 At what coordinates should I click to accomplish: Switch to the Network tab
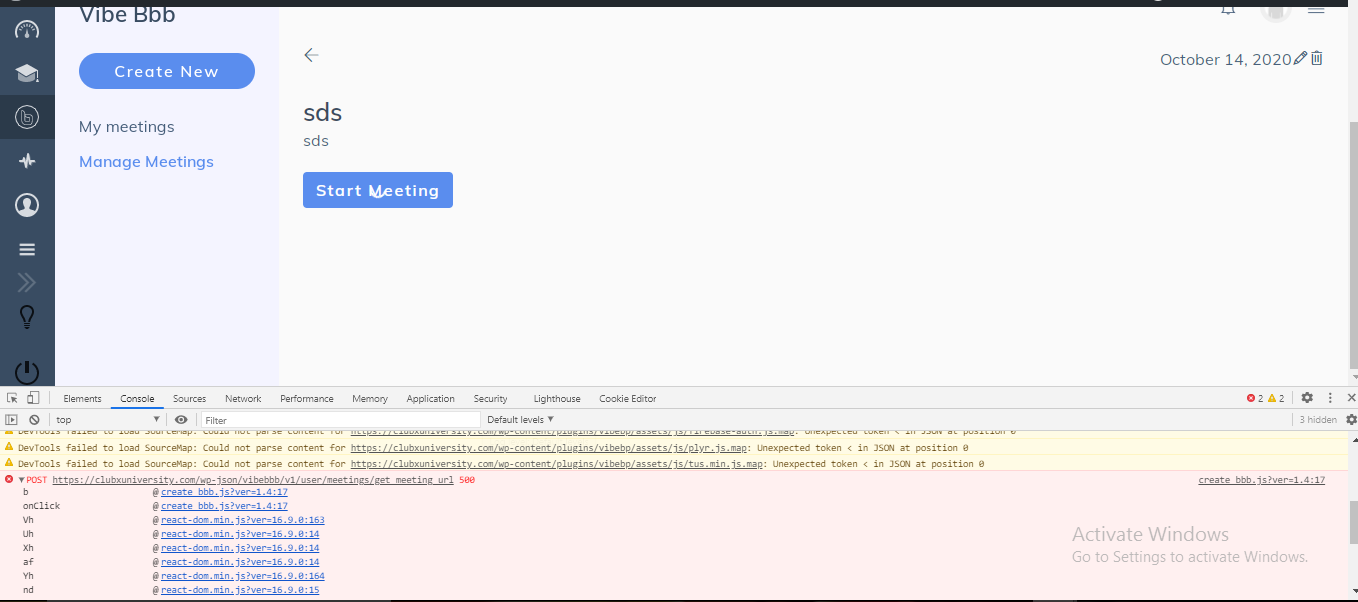pyautogui.click(x=243, y=398)
